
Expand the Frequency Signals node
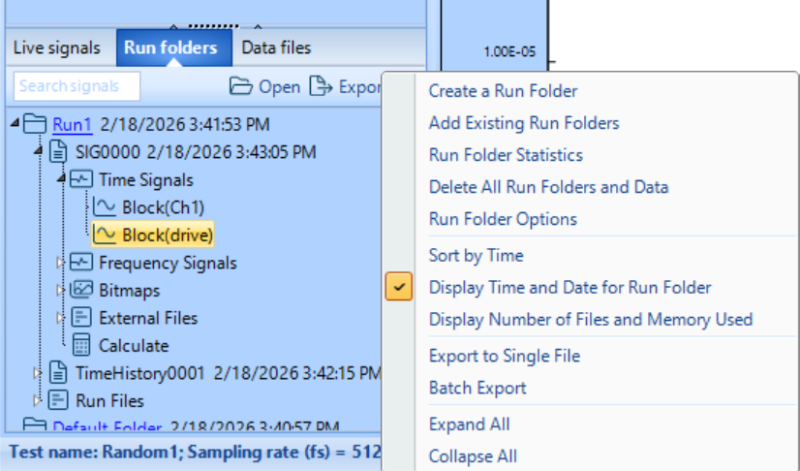pyautogui.click(x=61, y=263)
